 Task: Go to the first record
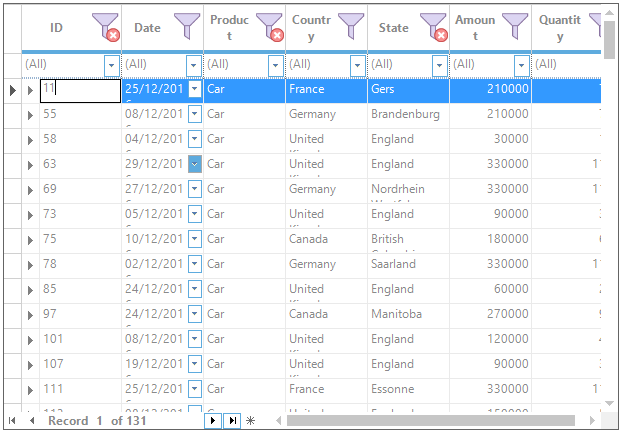12,420
